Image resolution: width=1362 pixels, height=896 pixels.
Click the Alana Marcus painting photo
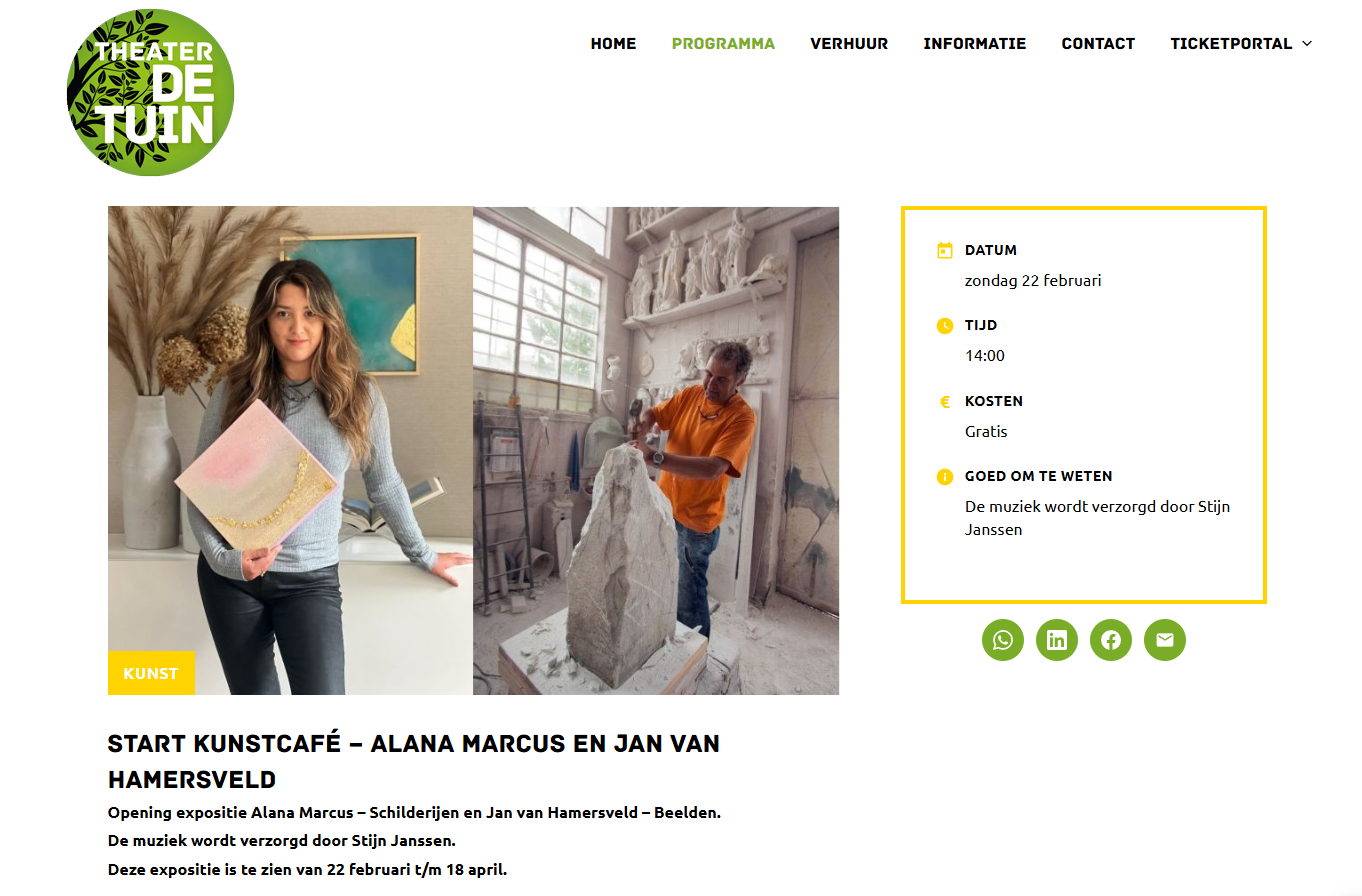click(290, 450)
